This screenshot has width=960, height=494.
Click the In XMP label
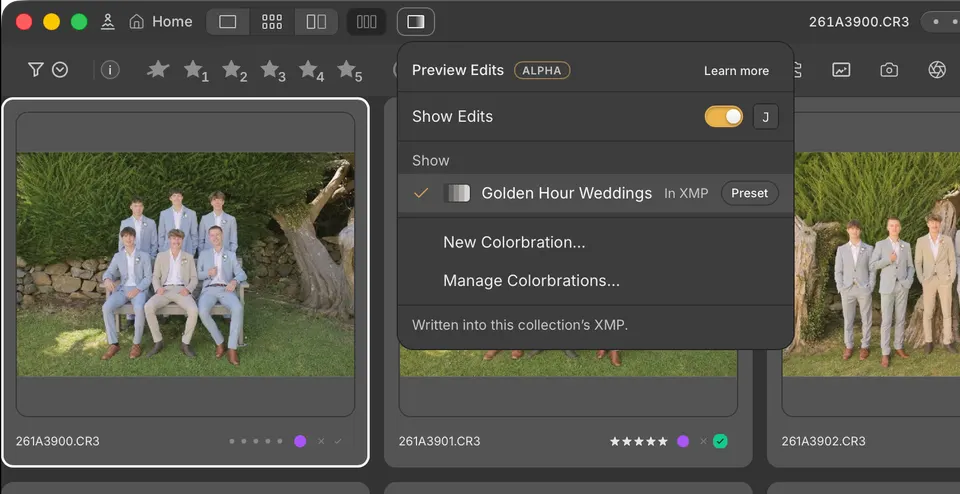[x=686, y=193]
